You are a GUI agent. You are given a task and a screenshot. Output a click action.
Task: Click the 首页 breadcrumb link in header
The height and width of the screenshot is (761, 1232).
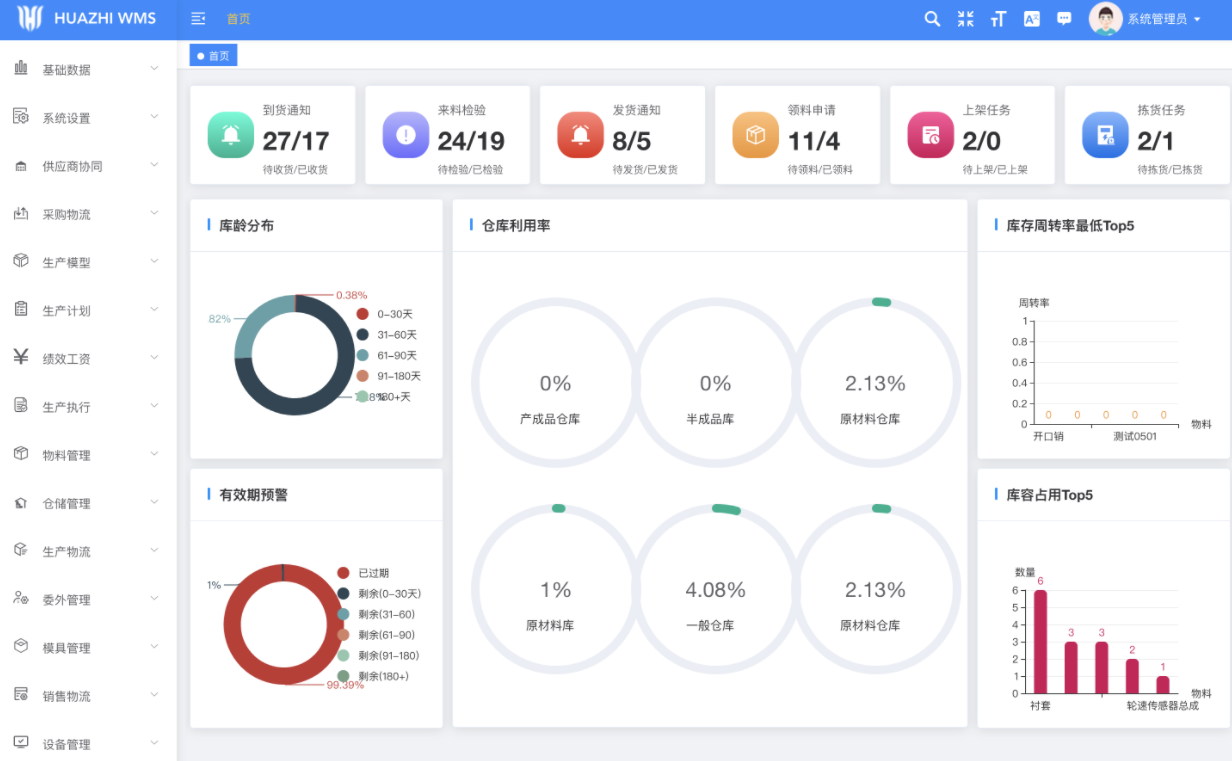pos(238,19)
